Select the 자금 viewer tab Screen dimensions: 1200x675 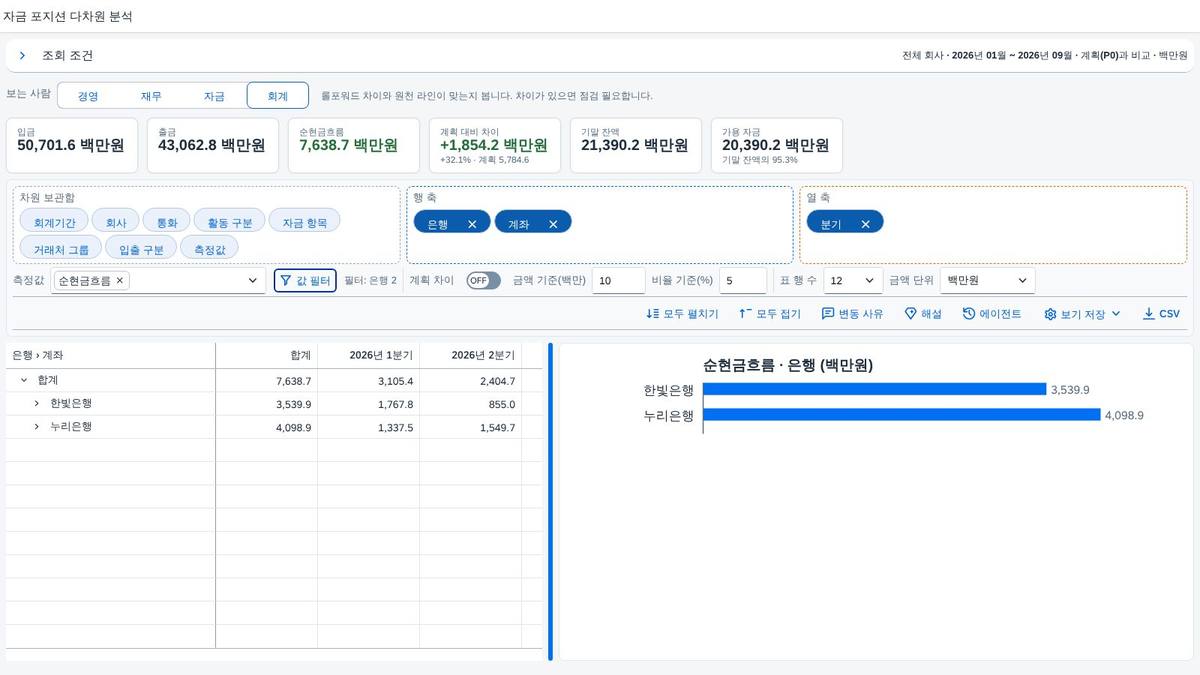point(214,96)
